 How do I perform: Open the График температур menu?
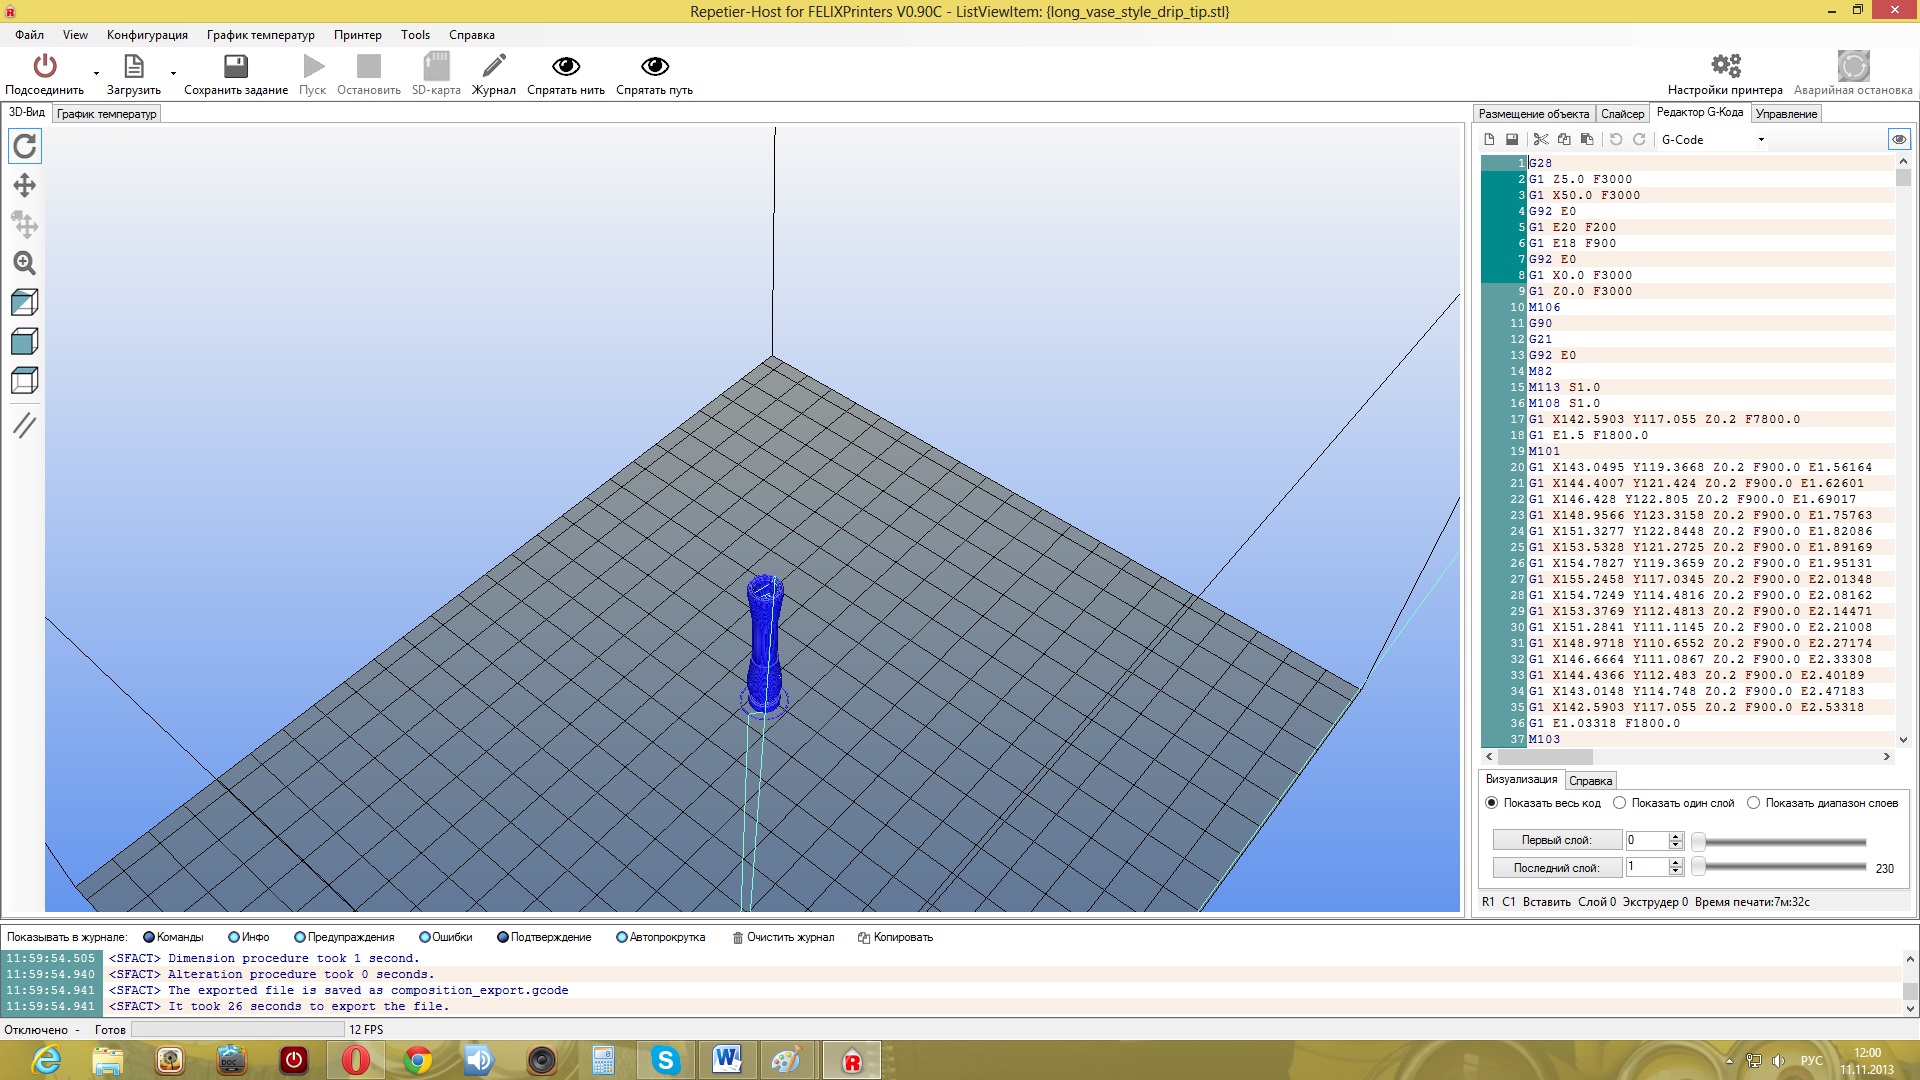[260, 35]
